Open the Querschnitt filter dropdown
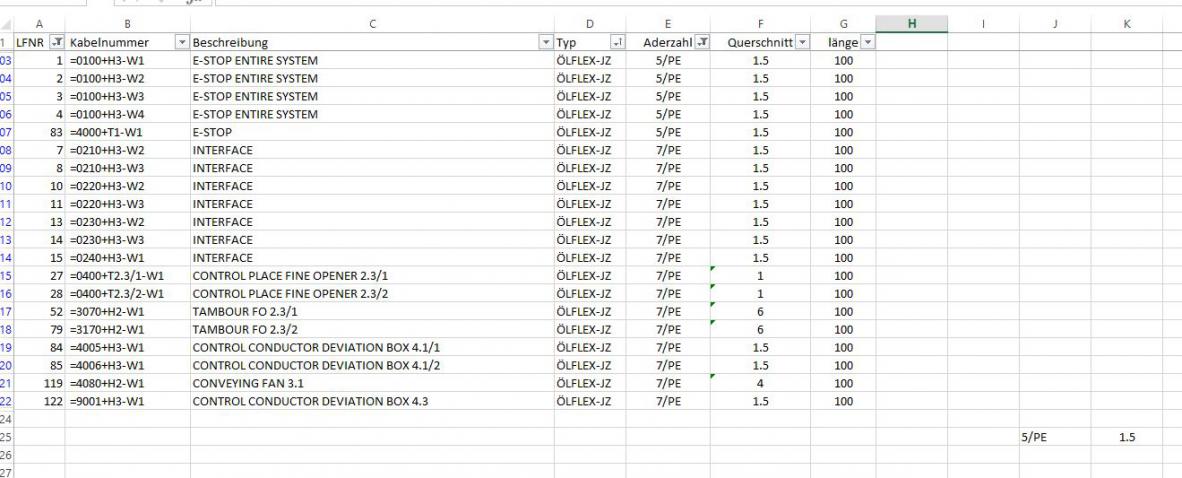Screen dimensions: 1182x478 pos(802,42)
